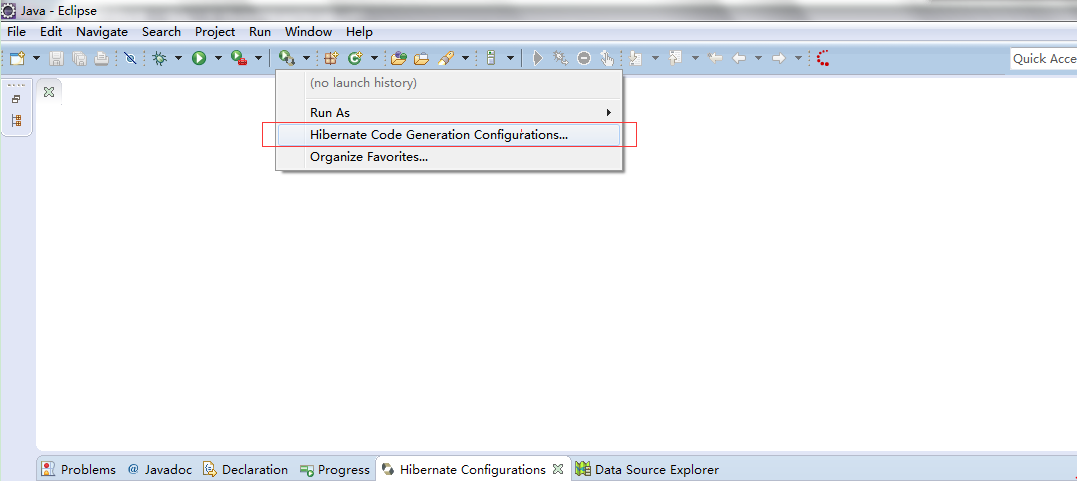
Task: Expand the Next Annotation dropdown arrow
Action: (655, 58)
